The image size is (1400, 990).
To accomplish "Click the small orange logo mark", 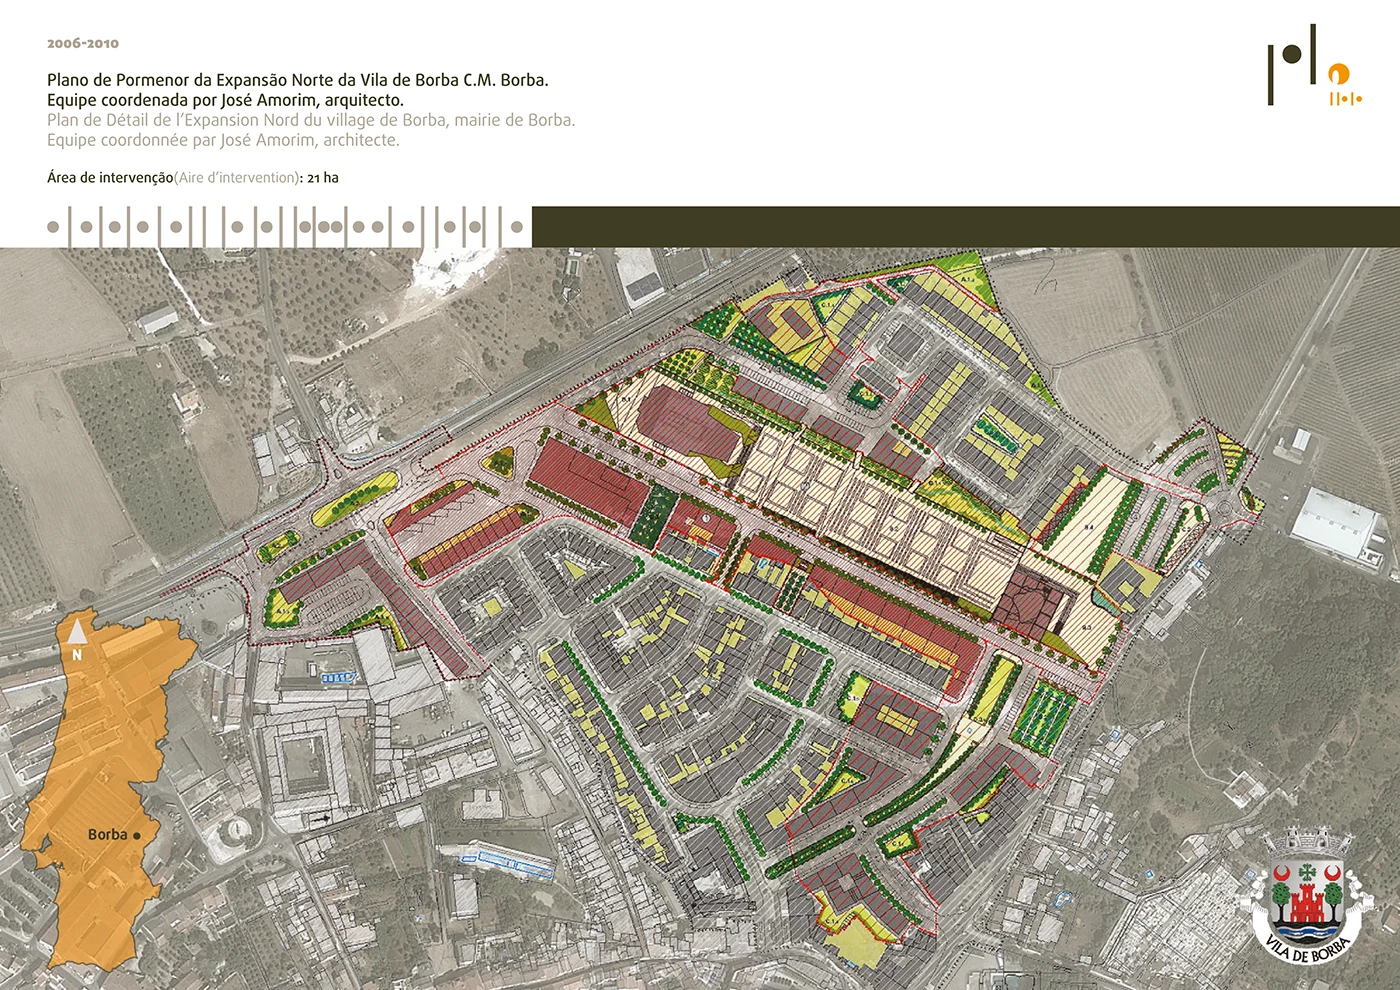I will coord(1343,85).
